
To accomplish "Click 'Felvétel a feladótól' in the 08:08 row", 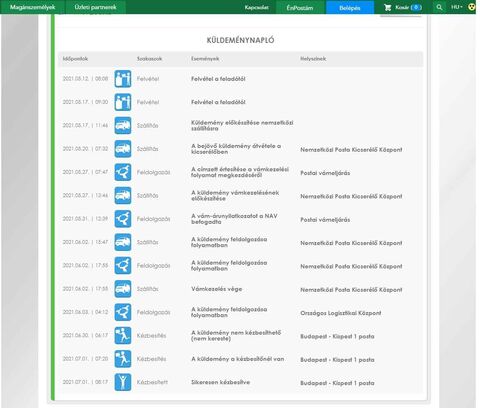I will [218, 79].
